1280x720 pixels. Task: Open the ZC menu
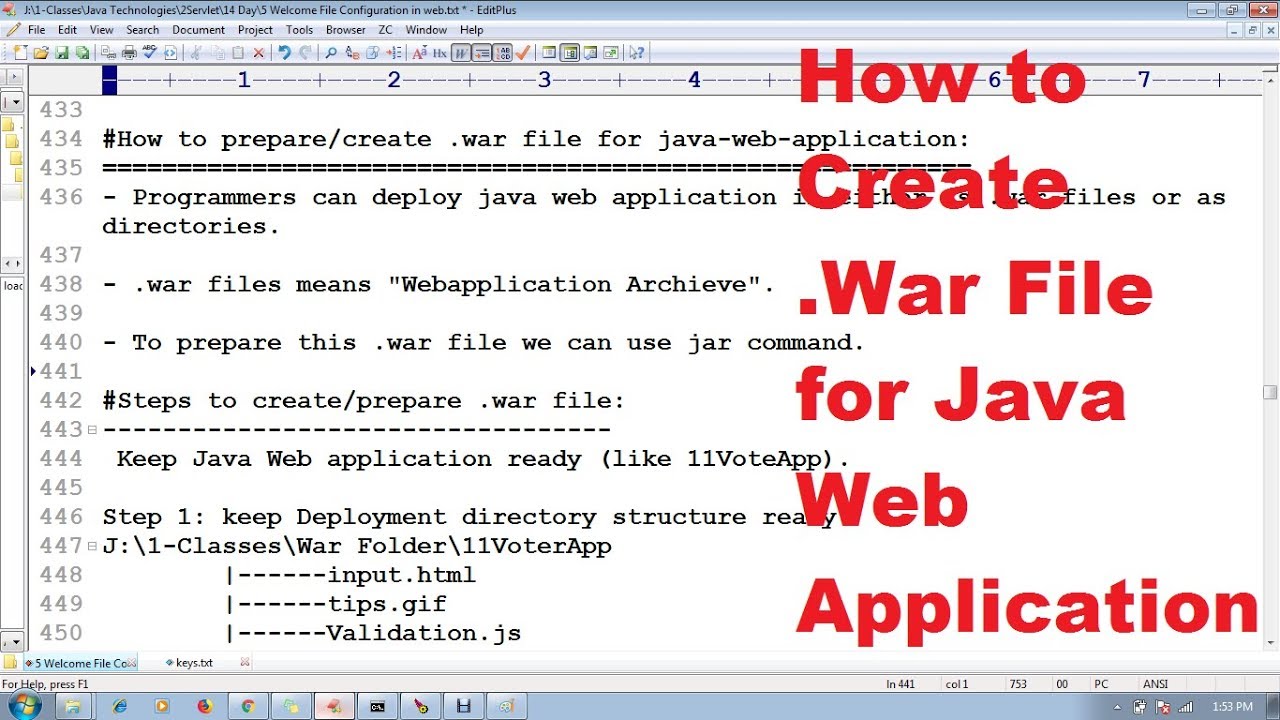point(385,30)
